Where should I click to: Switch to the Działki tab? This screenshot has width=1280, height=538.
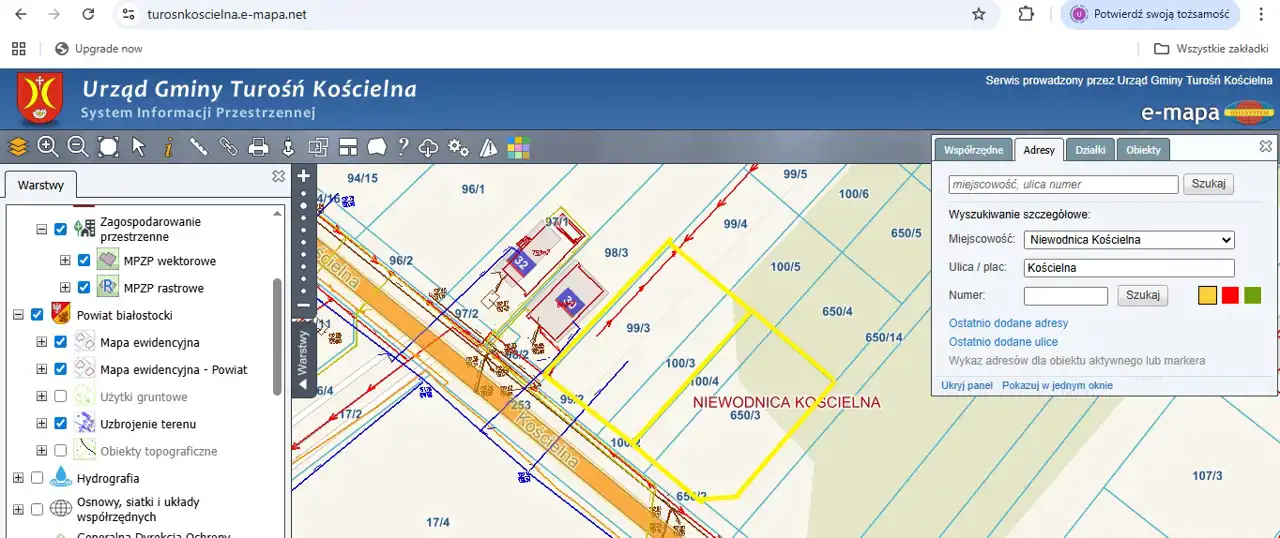tap(1090, 150)
